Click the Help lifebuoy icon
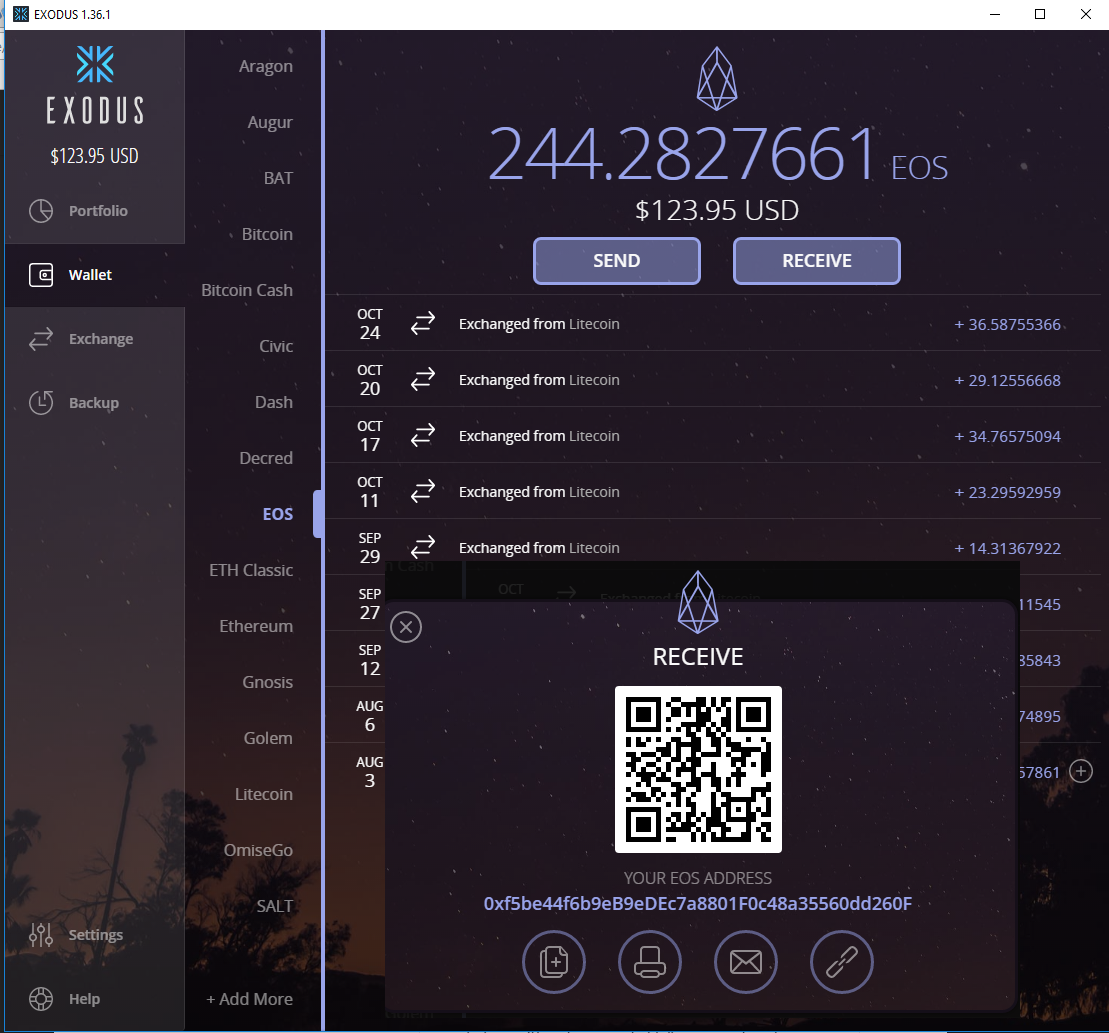Image resolution: width=1109 pixels, height=1033 pixels. (41, 999)
